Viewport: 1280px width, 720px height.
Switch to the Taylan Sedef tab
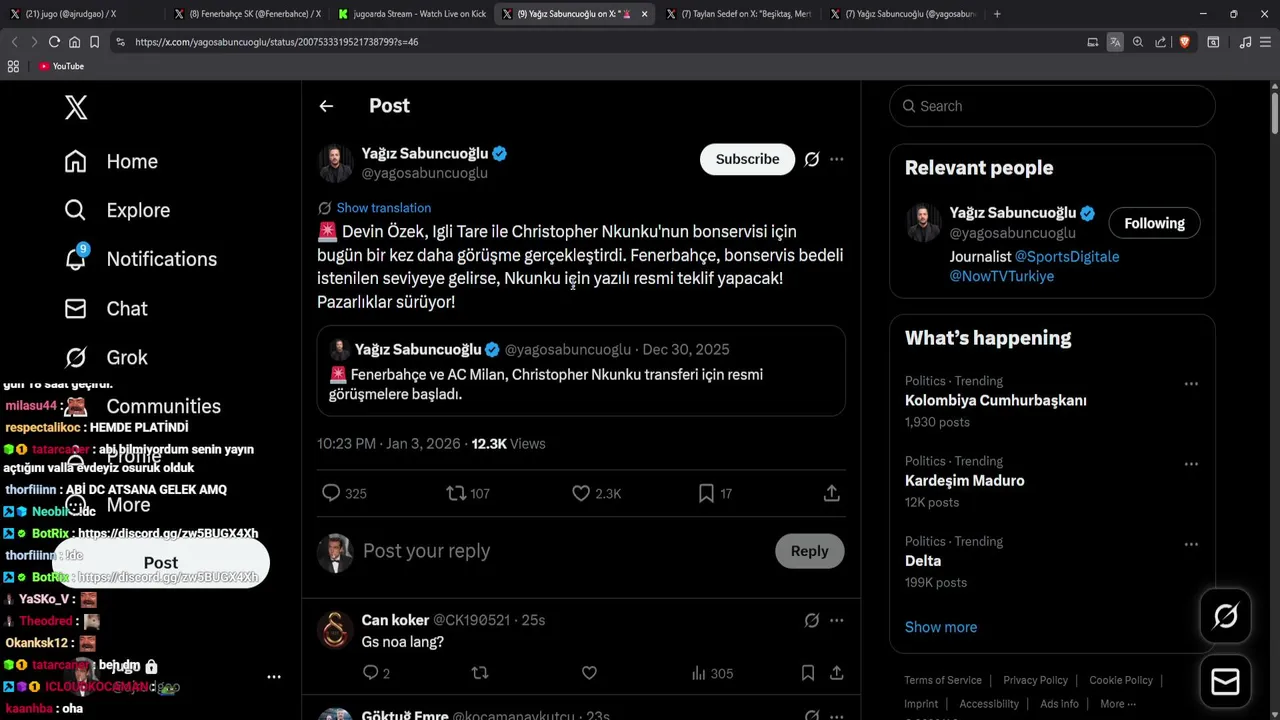click(x=740, y=14)
